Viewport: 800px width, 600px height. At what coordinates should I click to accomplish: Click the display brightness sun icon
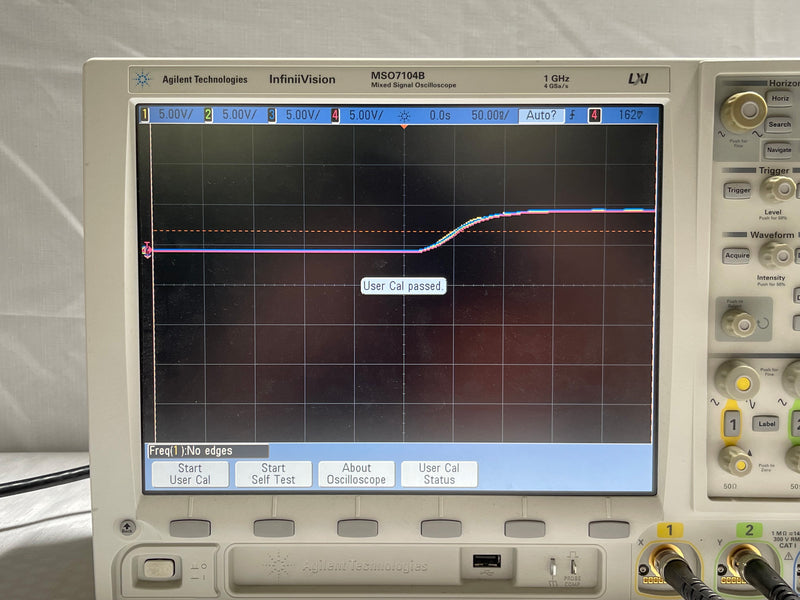coord(405,117)
